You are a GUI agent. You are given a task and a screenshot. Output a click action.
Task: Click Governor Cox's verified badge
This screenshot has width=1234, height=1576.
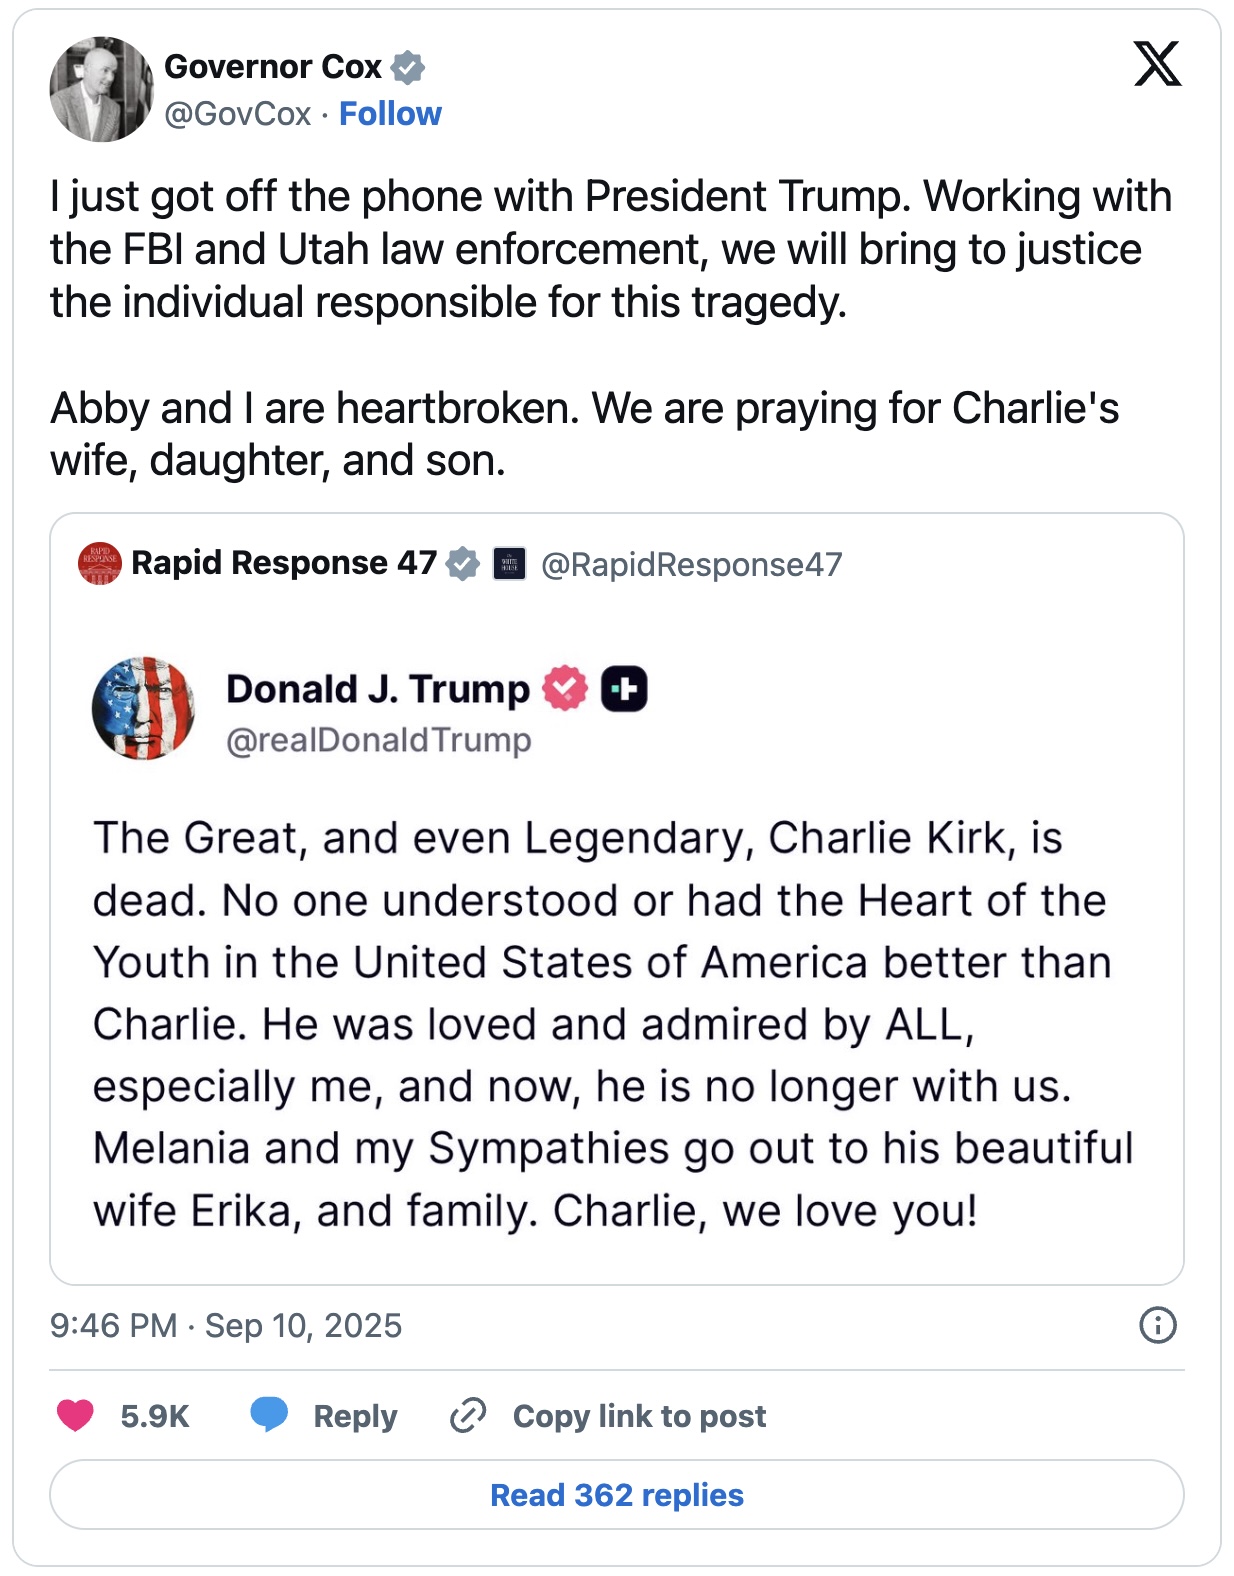pyautogui.click(x=407, y=67)
